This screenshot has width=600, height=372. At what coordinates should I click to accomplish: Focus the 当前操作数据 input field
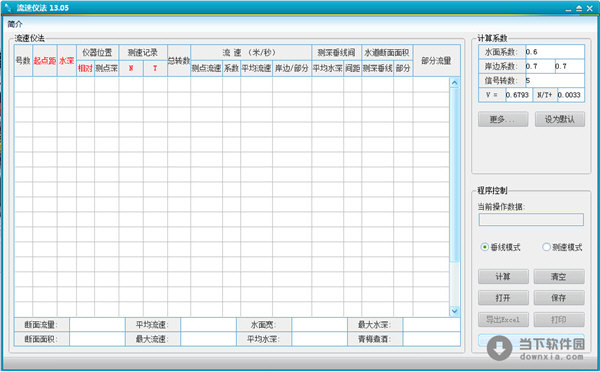[x=531, y=220]
